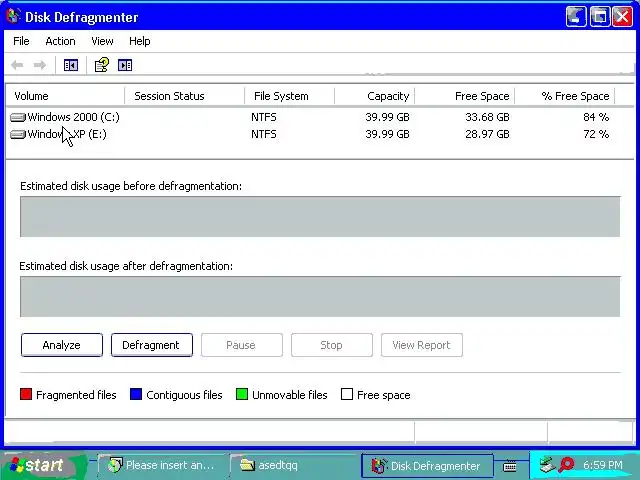
Task: Toggle the action pane toolbar icon
Action: pos(125,65)
